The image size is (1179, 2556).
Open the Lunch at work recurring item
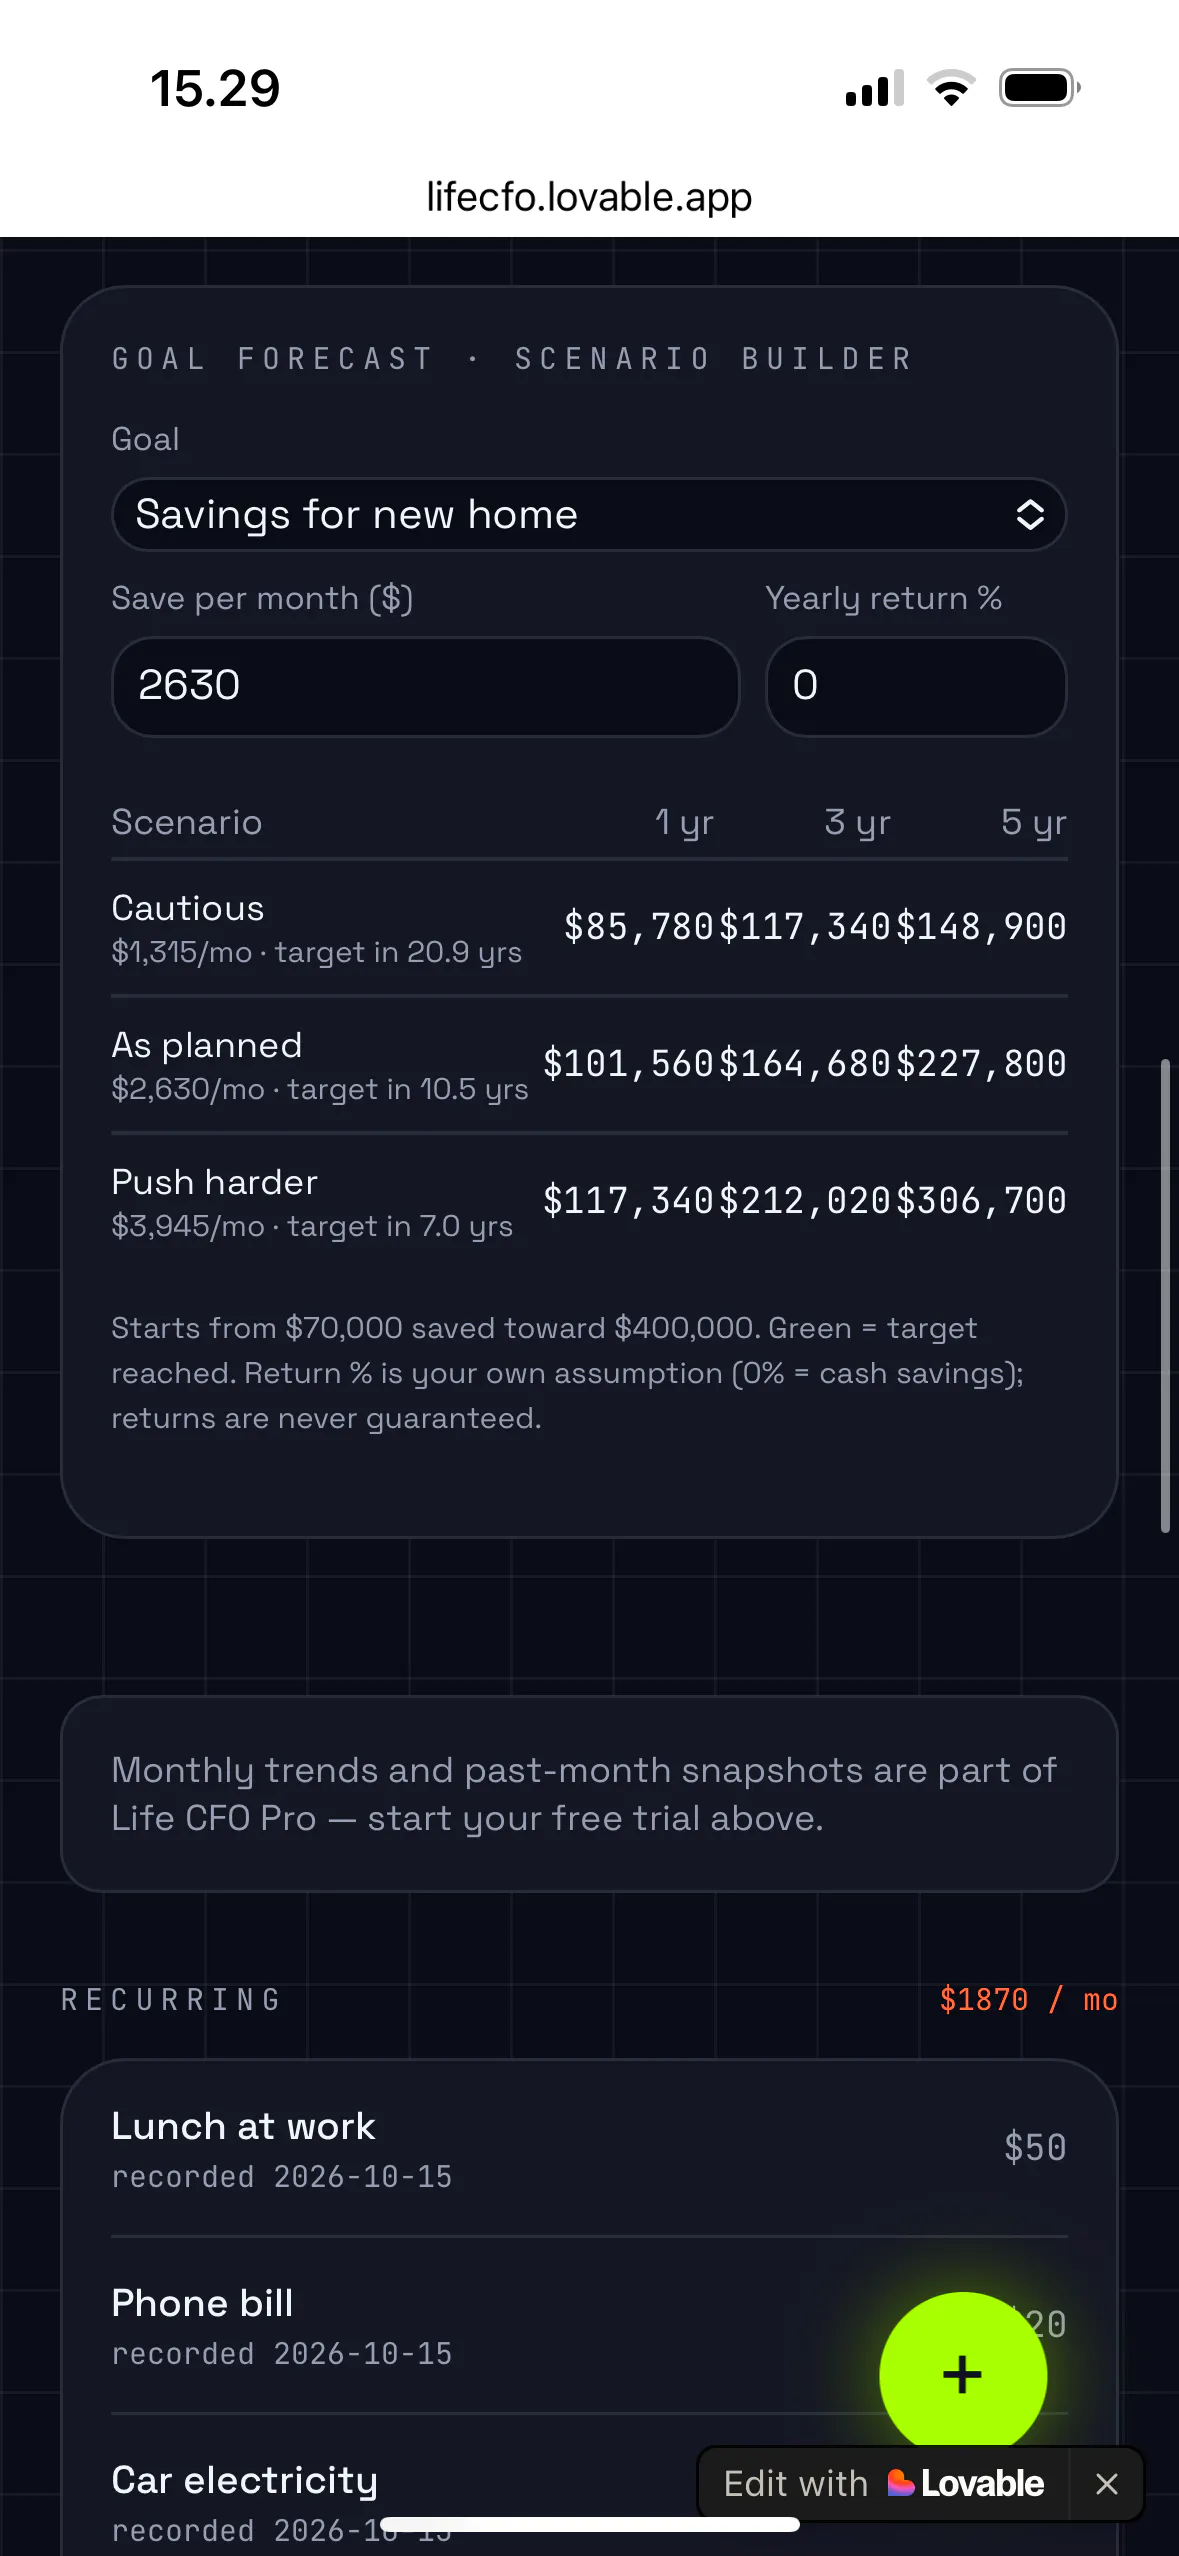[x=589, y=2149]
